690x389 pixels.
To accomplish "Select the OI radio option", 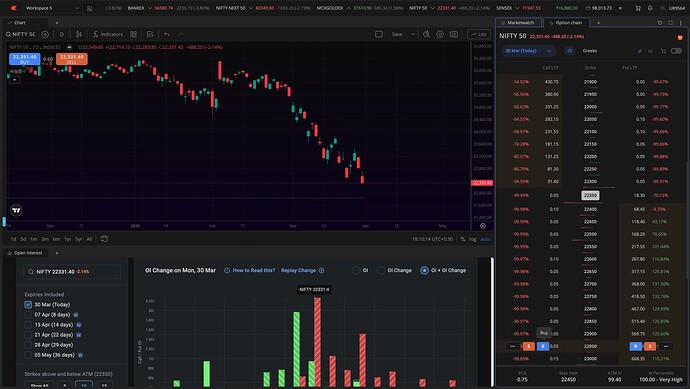I will (x=356, y=270).
